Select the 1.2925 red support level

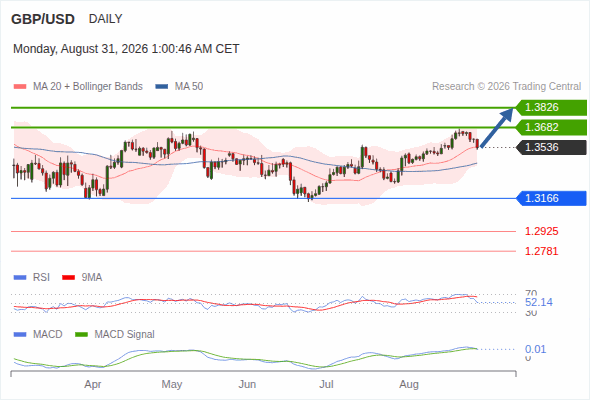(x=541, y=231)
